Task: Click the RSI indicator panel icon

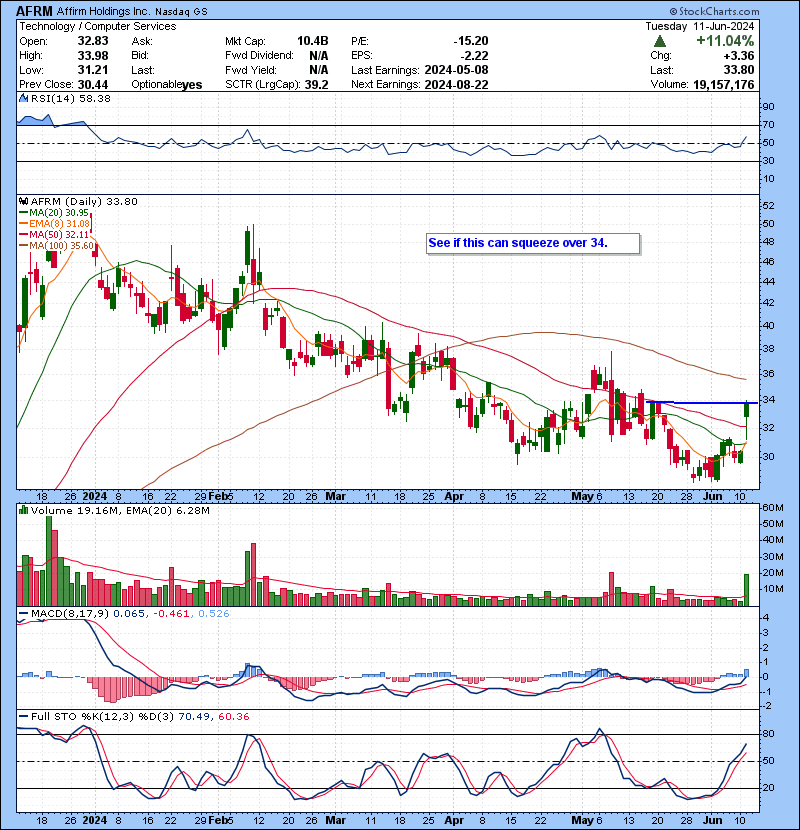Action: point(23,98)
